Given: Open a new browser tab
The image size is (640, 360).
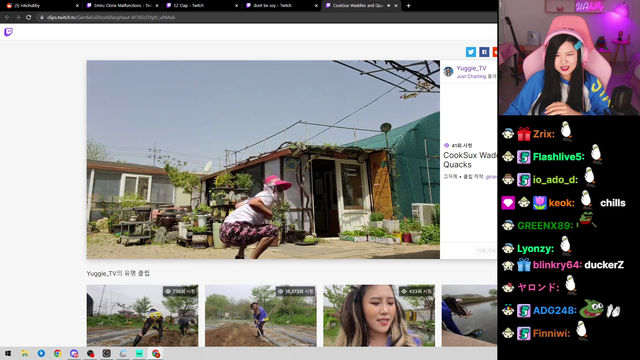Looking at the screenshot, I should tap(409, 6).
